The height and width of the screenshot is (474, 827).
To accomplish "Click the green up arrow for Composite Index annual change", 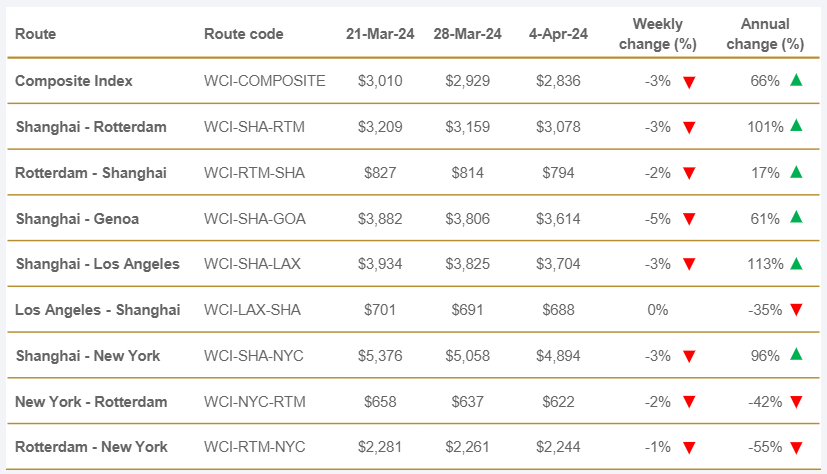I will pyautogui.click(x=796, y=80).
